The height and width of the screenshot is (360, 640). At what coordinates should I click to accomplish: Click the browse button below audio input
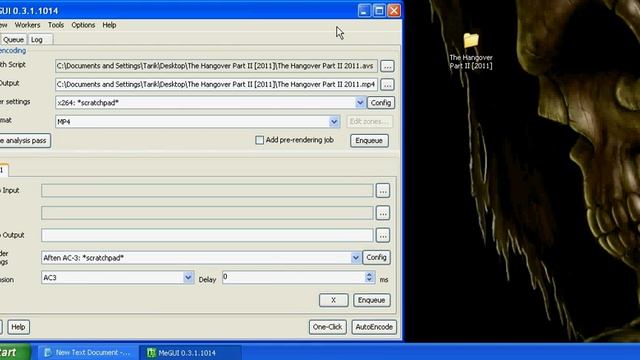(382, 213)
